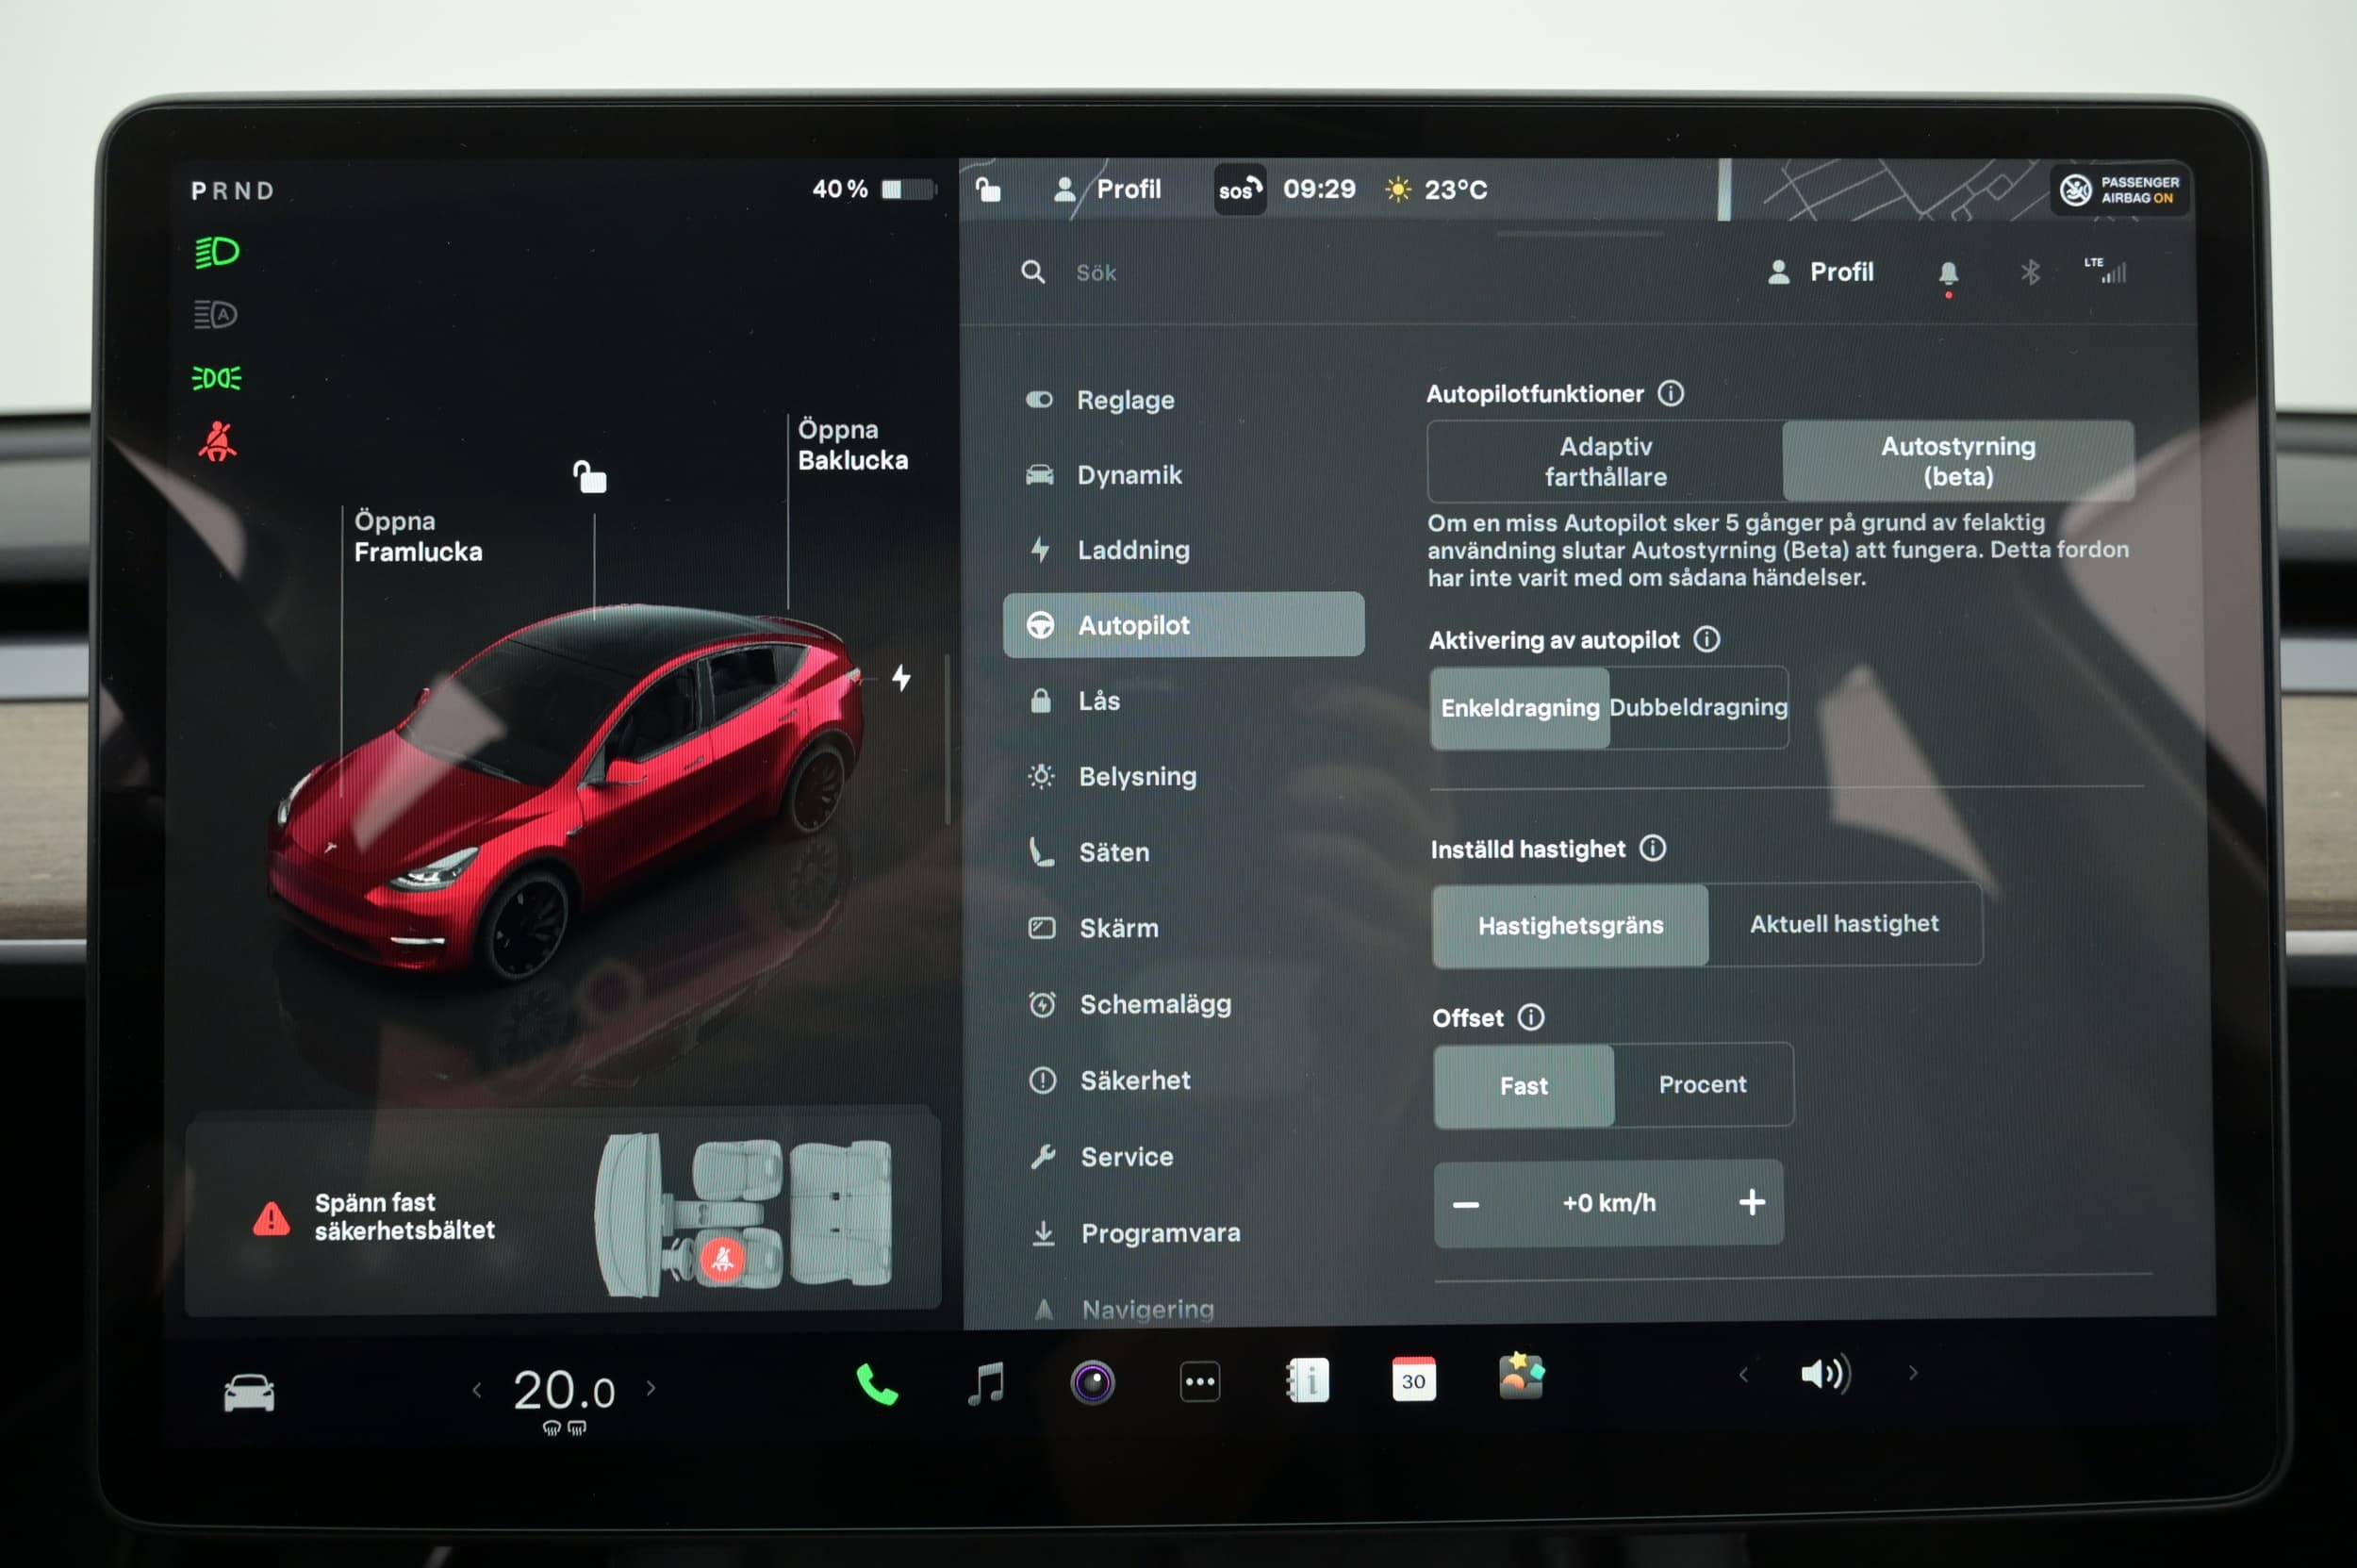The image size is (2357, 1568).
Task: Tap the headlights indicator icon
Action: click(216, 252)
